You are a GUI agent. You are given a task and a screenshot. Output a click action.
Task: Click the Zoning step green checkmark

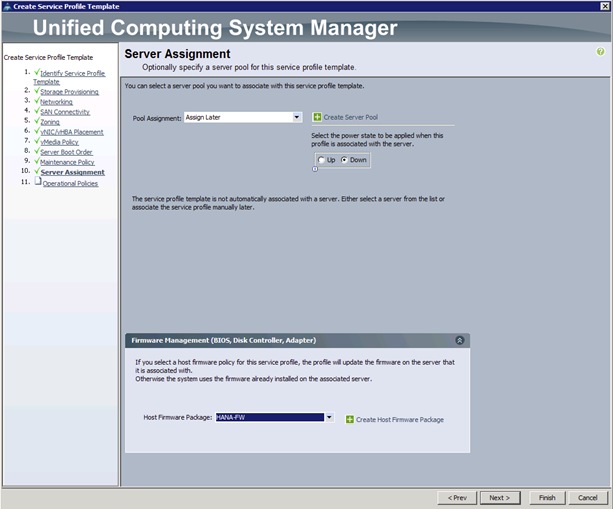(x=37, y=121)
